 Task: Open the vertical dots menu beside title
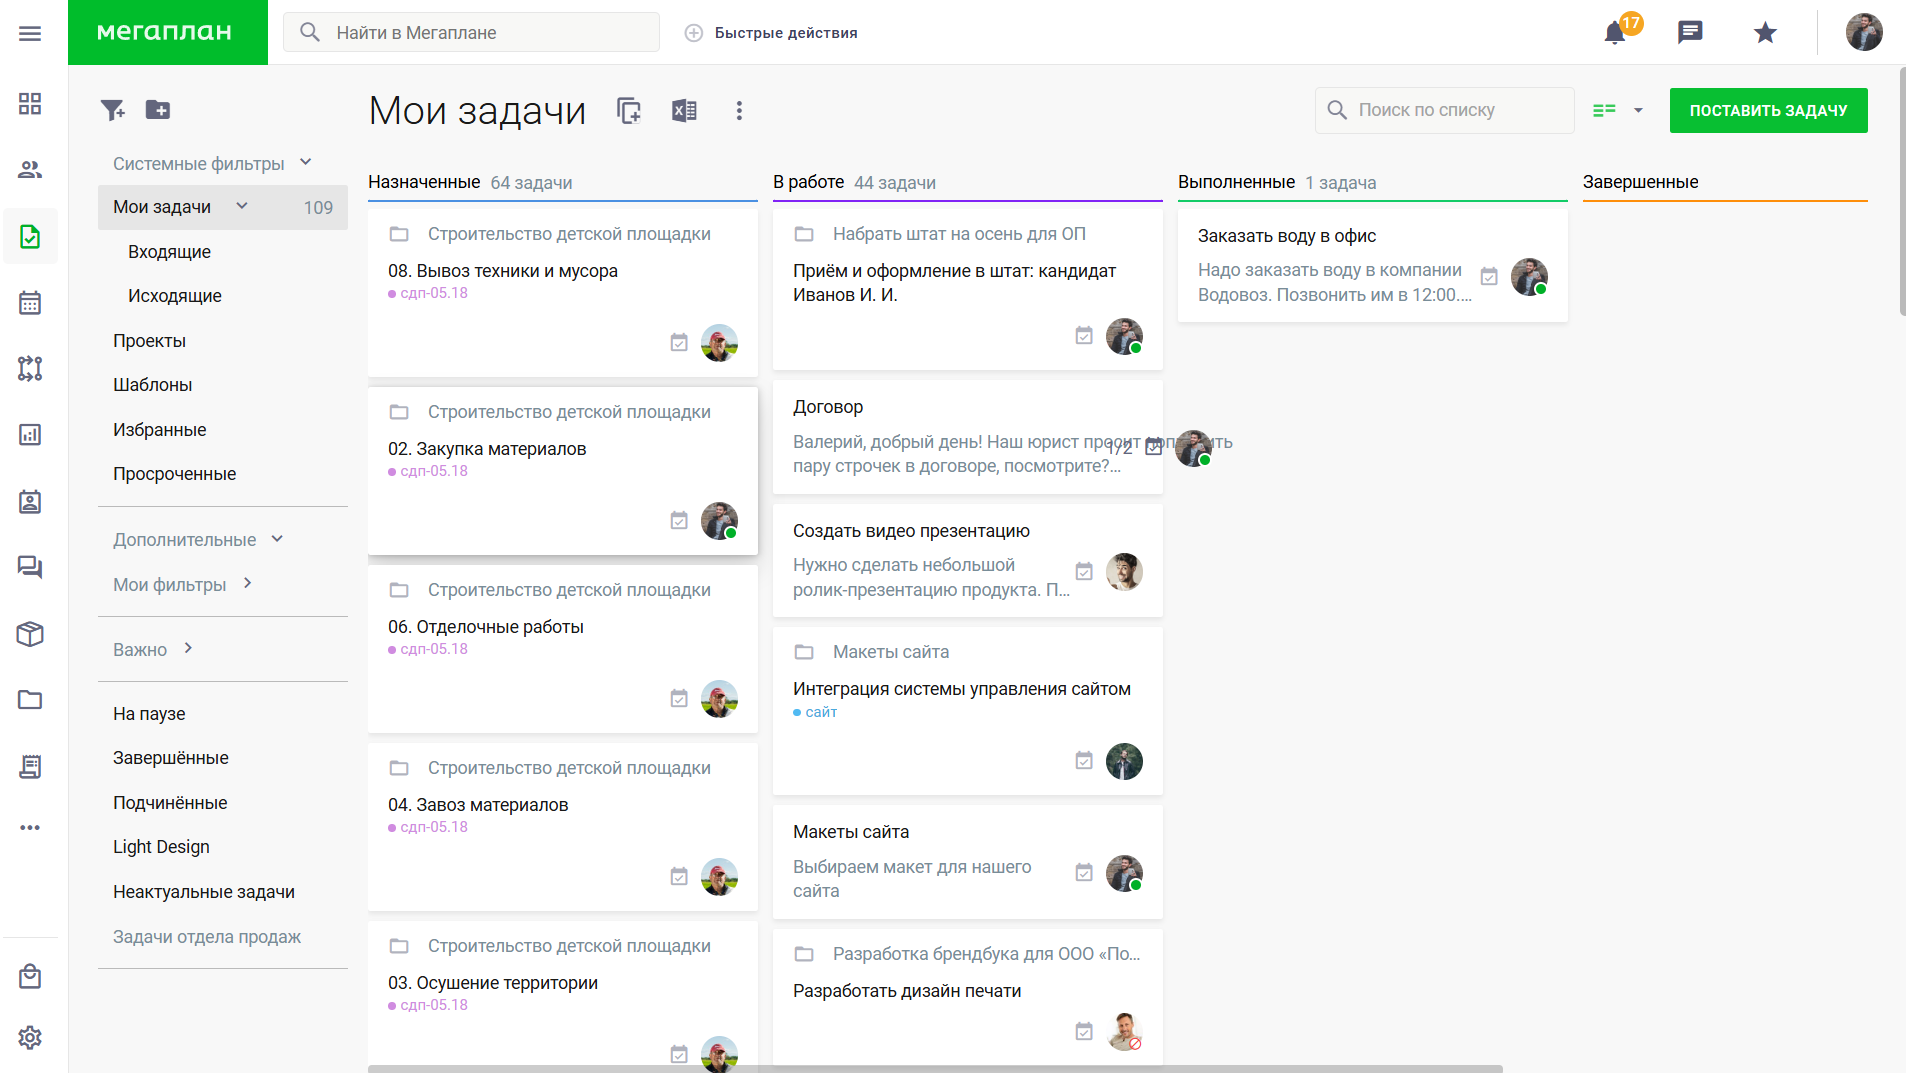click(x=739, y=110)
